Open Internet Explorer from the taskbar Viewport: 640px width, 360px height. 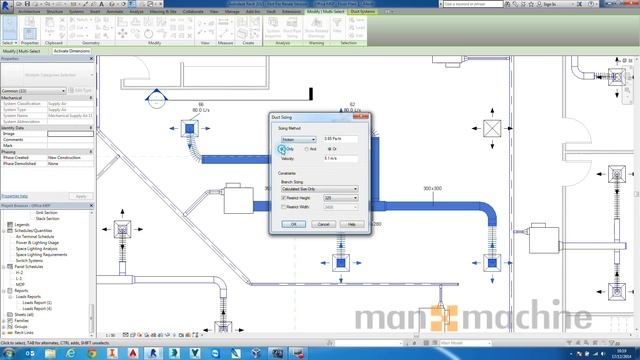point(71,353)
